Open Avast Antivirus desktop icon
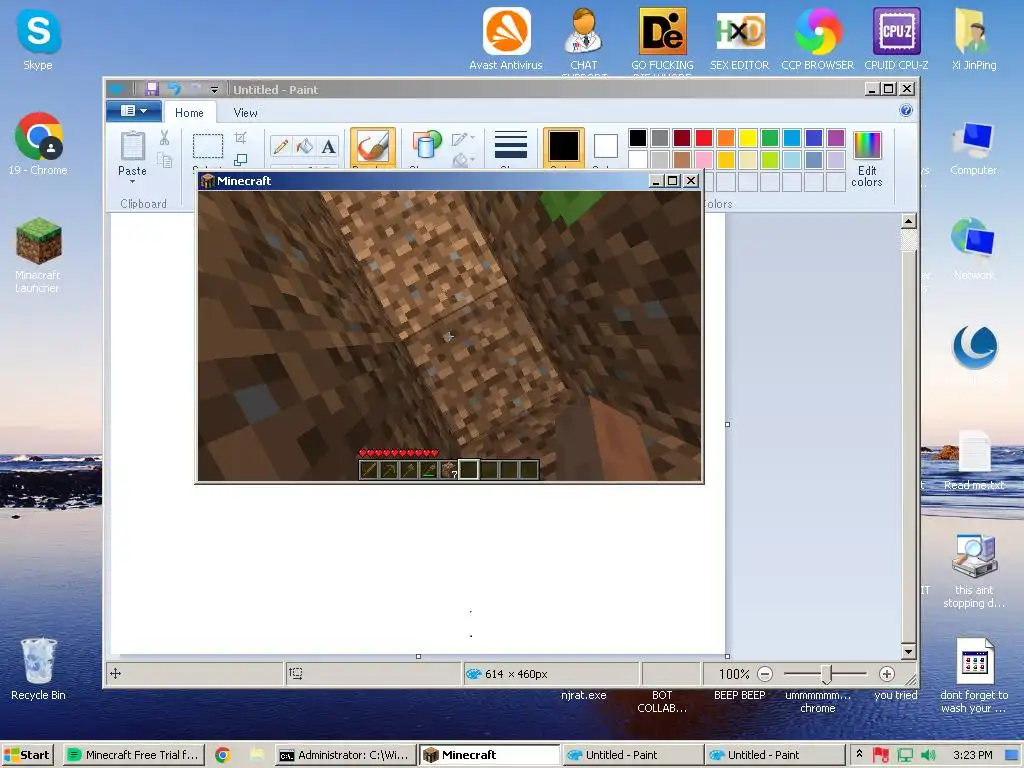The height and width of the screenshot is (768, 1024). pos(506,39)
